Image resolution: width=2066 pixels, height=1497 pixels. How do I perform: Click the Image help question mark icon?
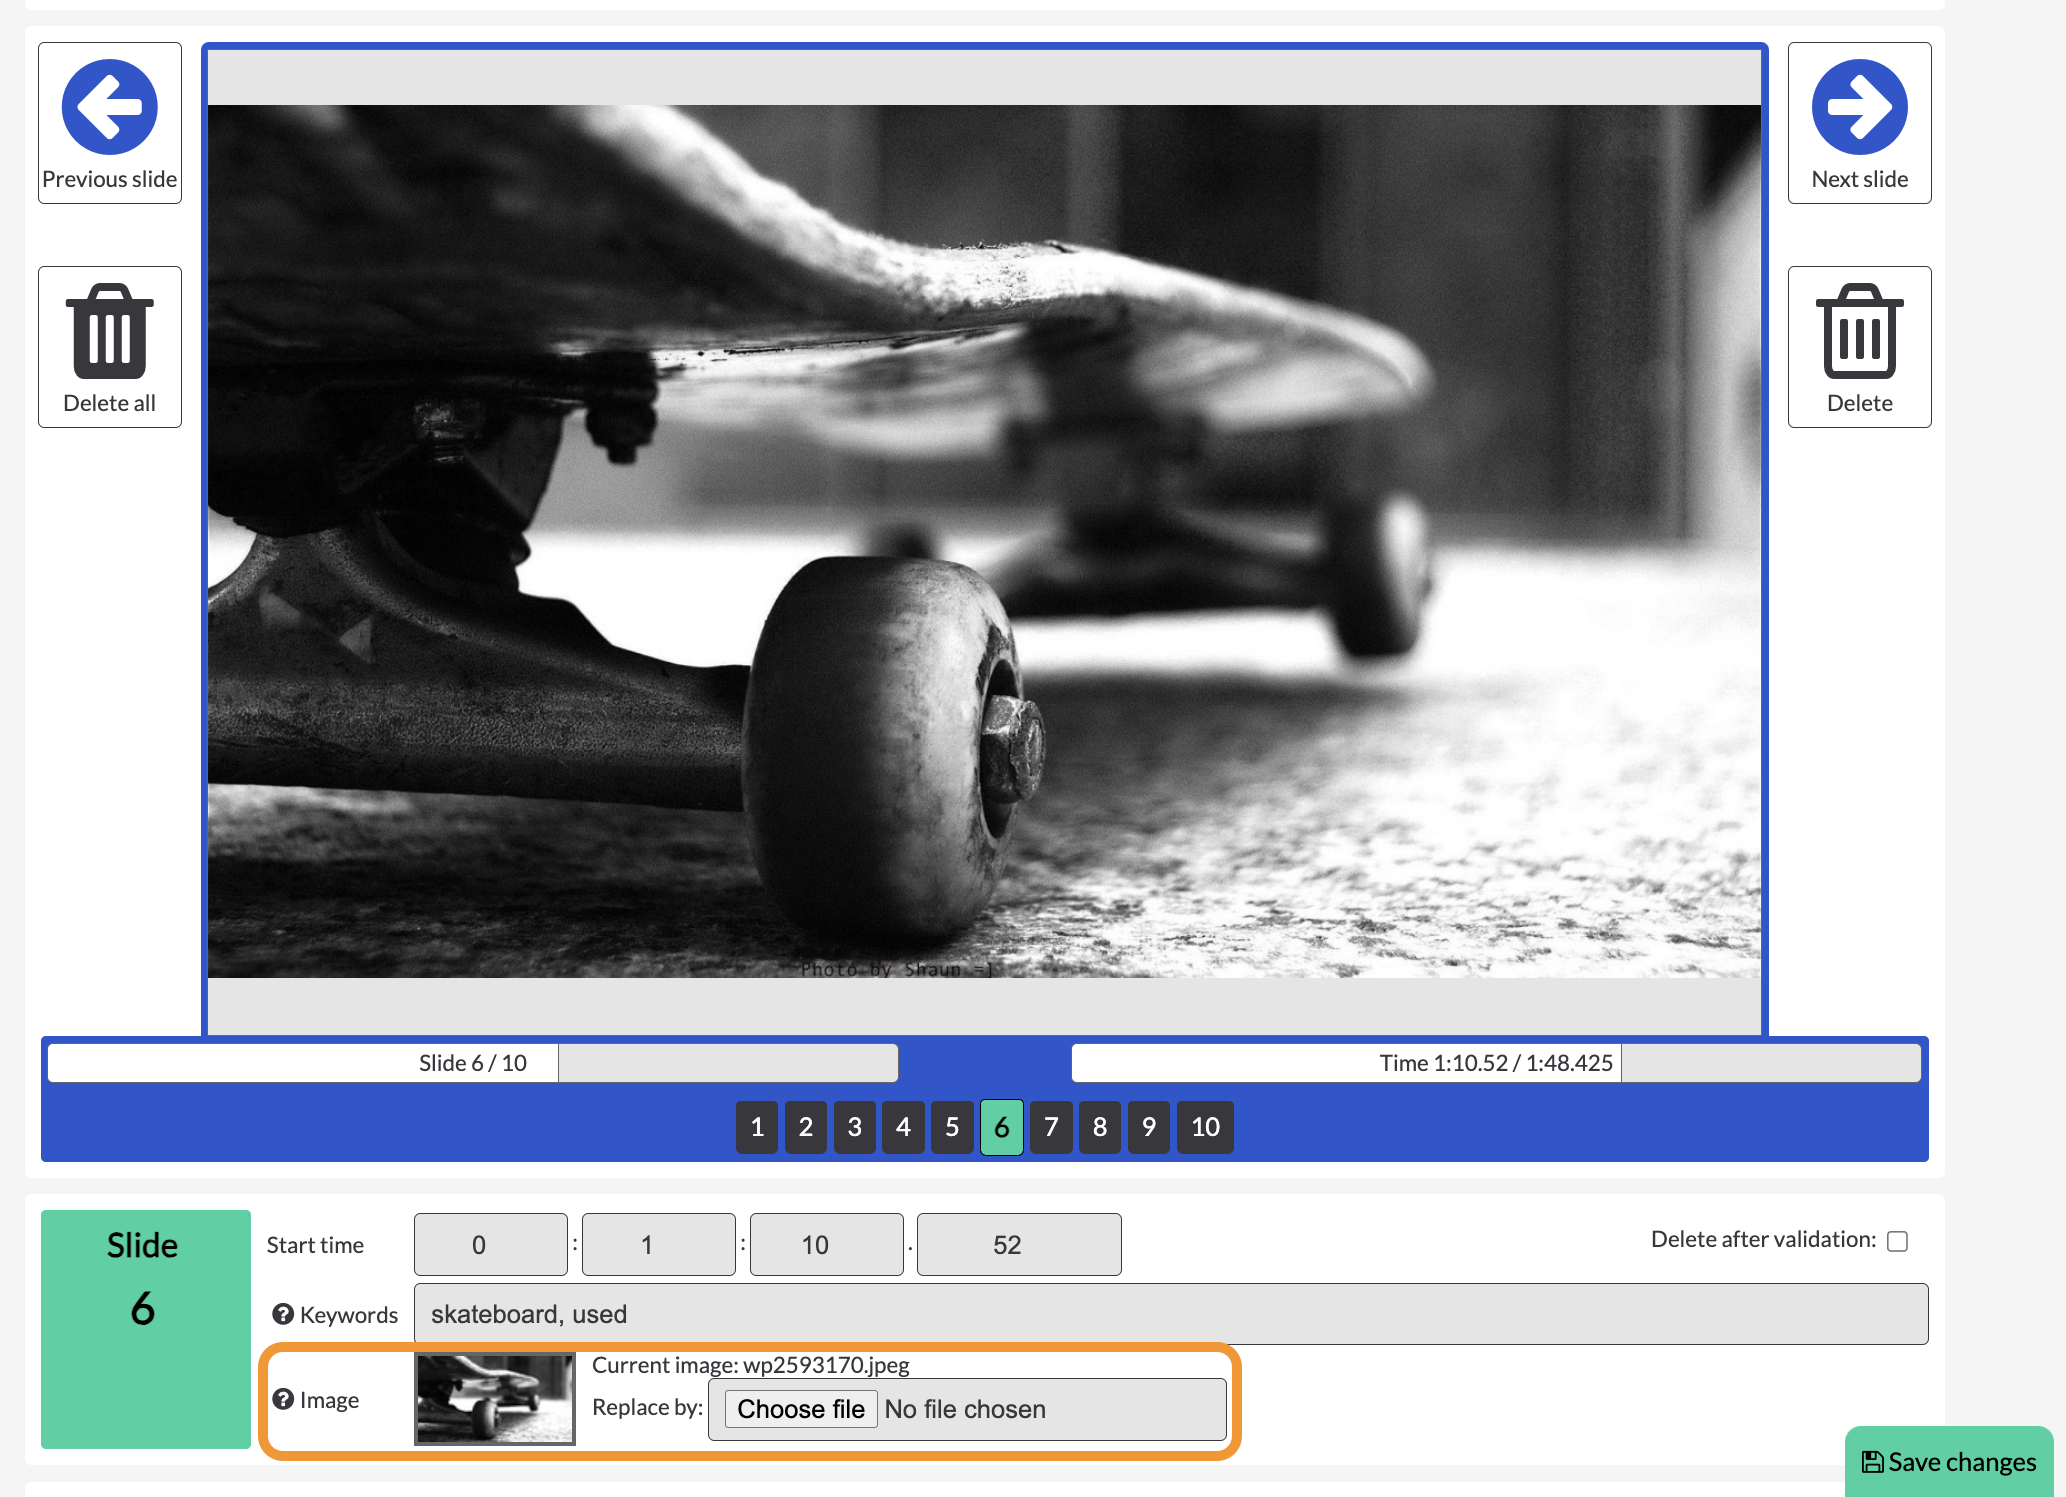pos(283,1399)
